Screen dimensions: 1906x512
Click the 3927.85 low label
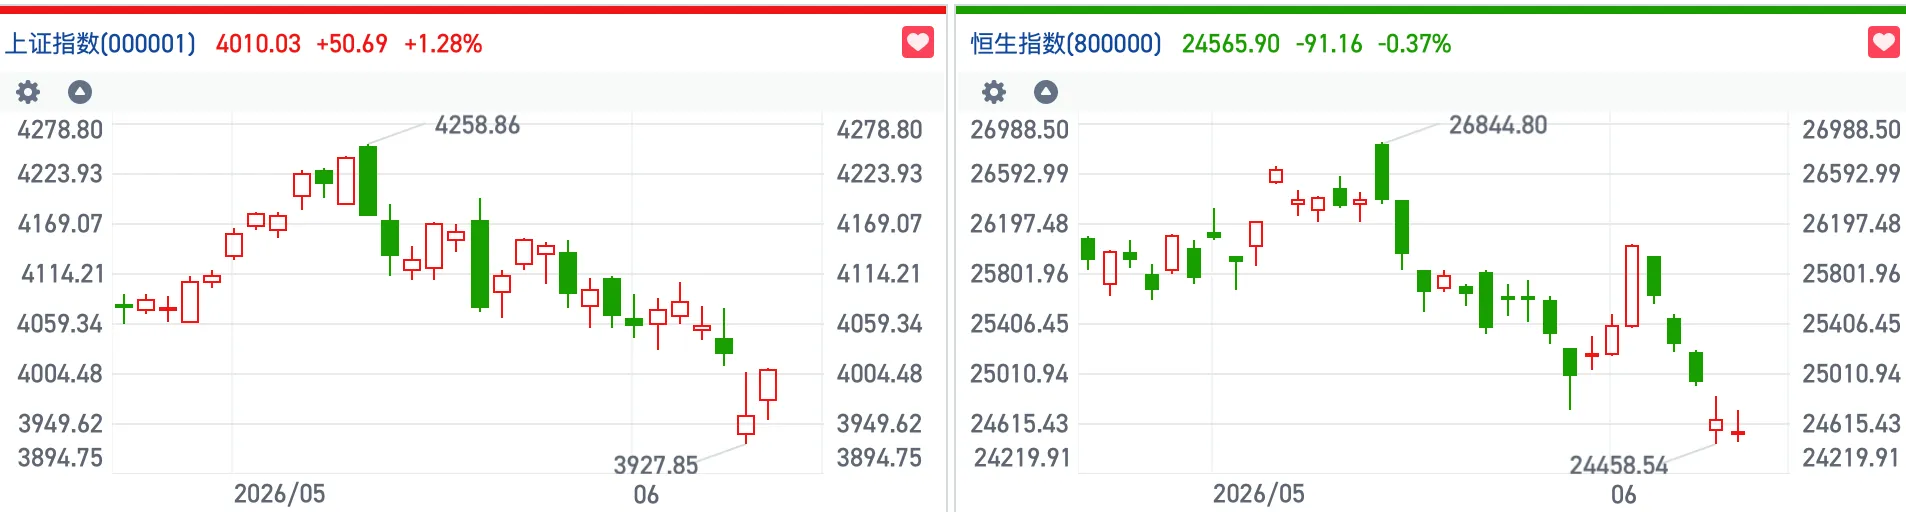(655, 465)
